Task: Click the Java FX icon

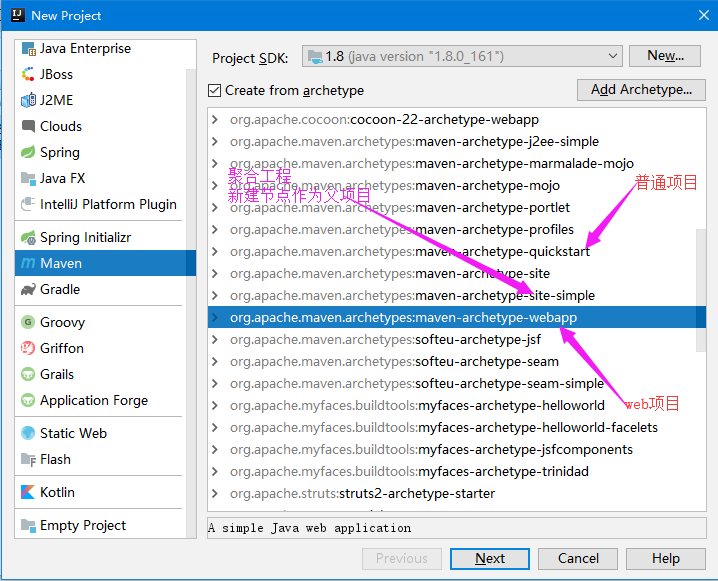Action: [x=28, y=178]
